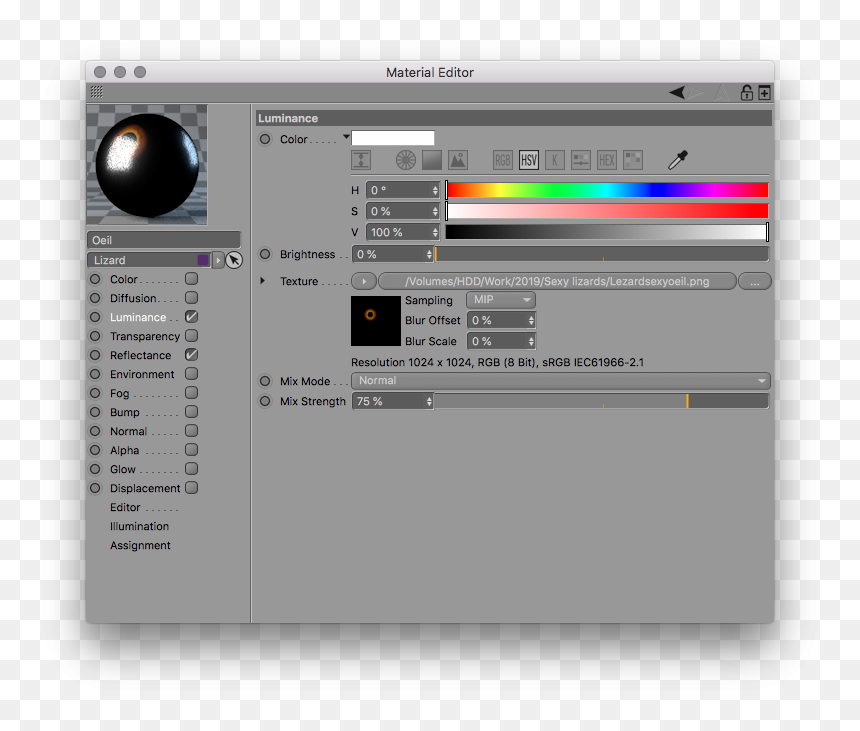860x731 pixels.
Task: Click the Mix Strength stepper arrows
Action: (x=429, y=401)
